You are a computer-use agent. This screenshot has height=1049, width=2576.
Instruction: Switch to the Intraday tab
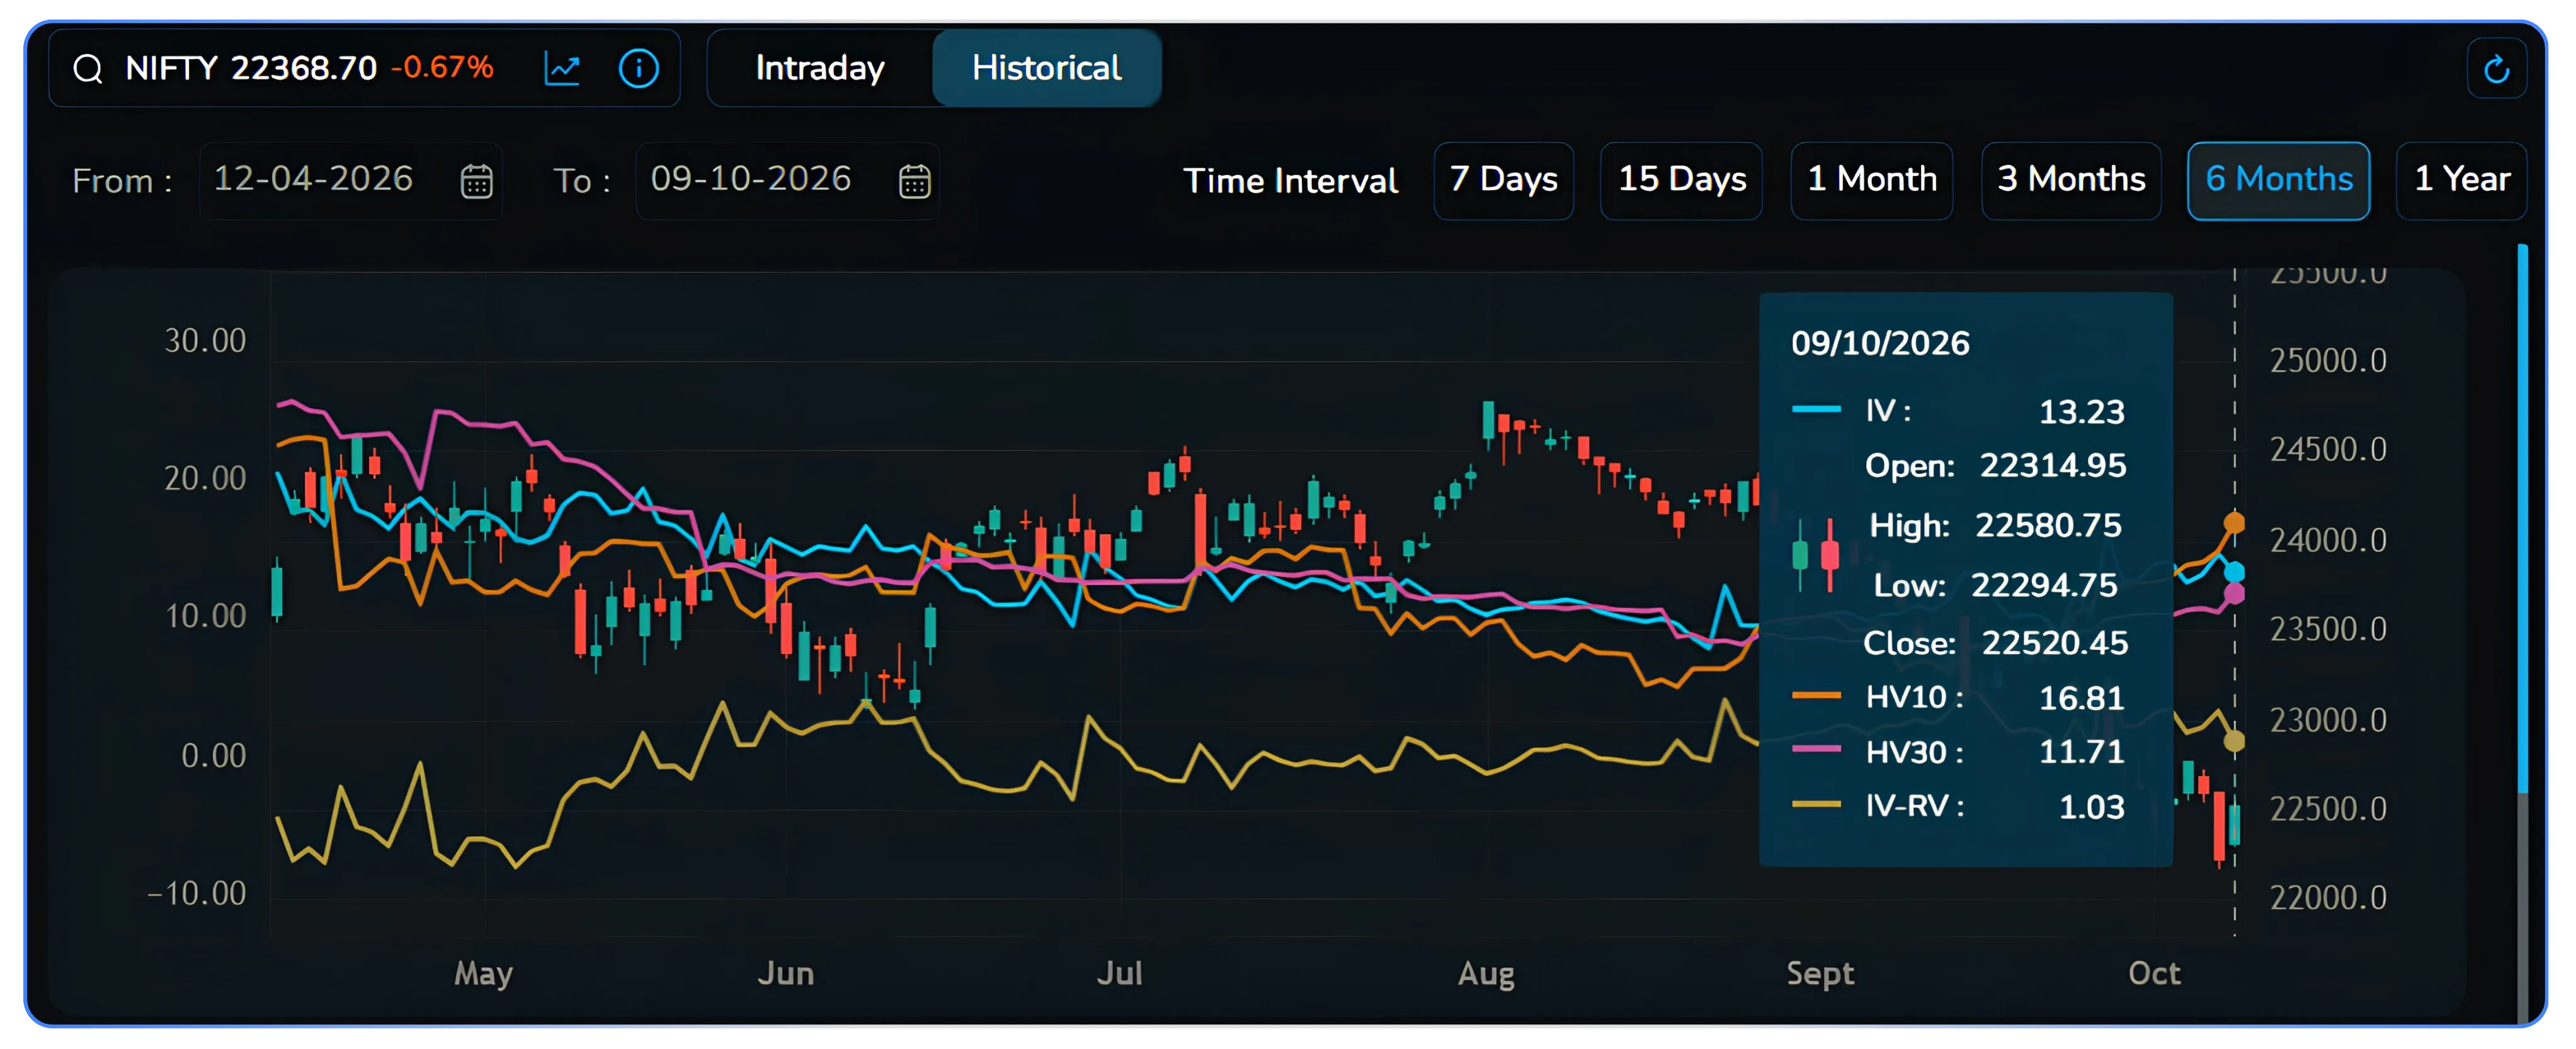tap(820, 68)
